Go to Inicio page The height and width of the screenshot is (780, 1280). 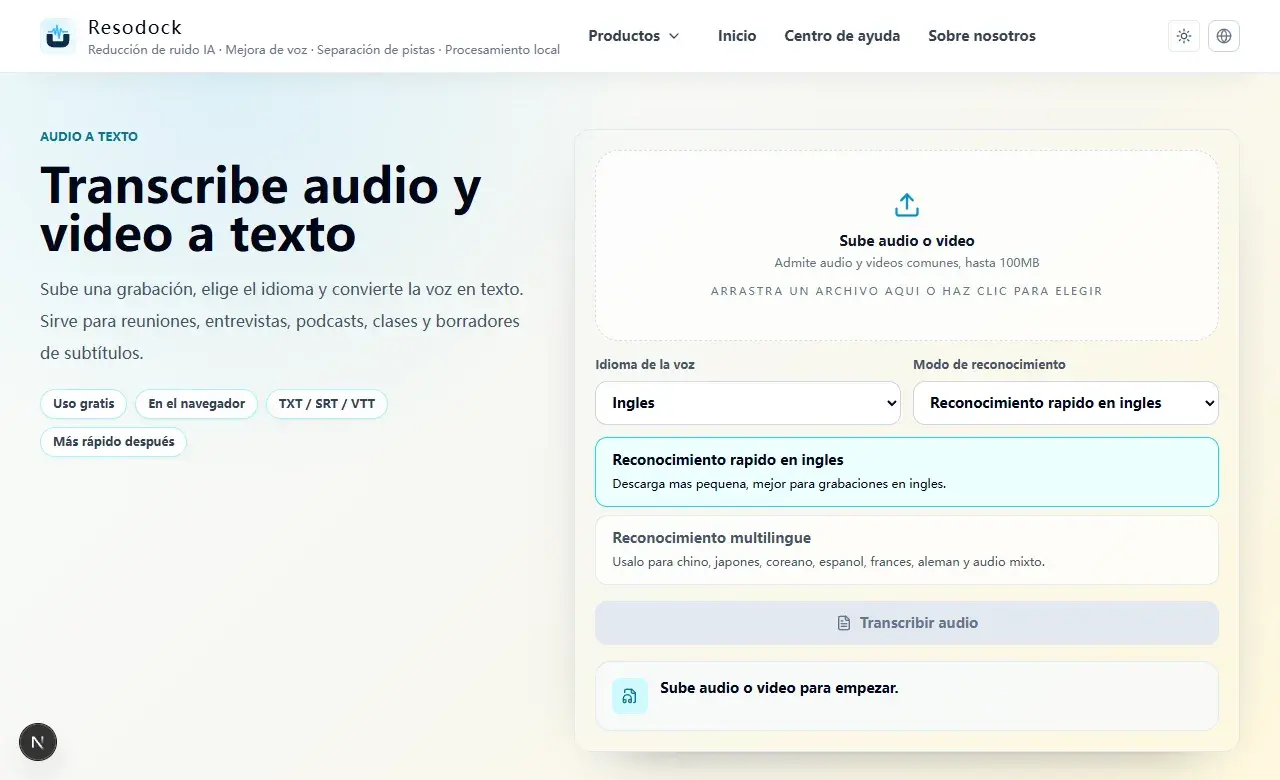[737, 36]
